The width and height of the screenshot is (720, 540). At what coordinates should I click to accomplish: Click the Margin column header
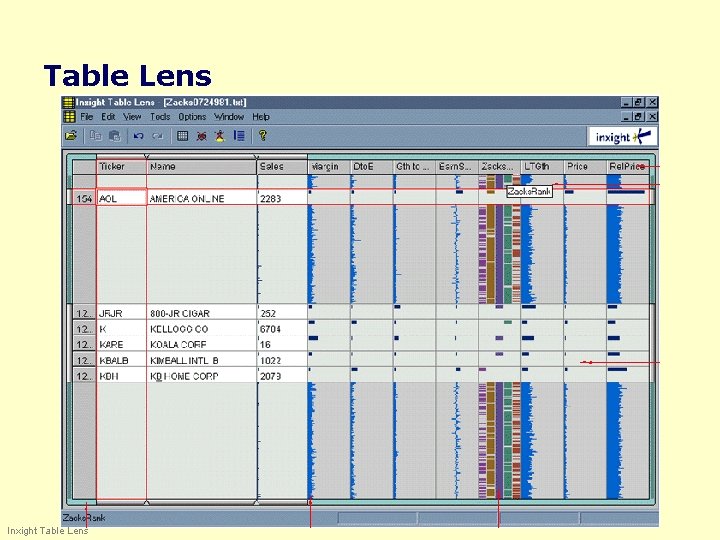point(329,167)
